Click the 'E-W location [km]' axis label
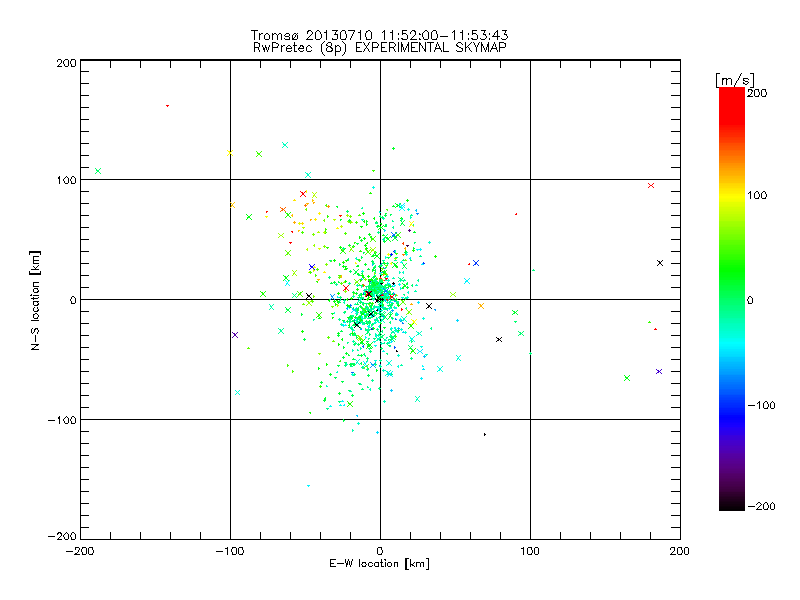Screen dimensions: 800x600 coord(379,563)
